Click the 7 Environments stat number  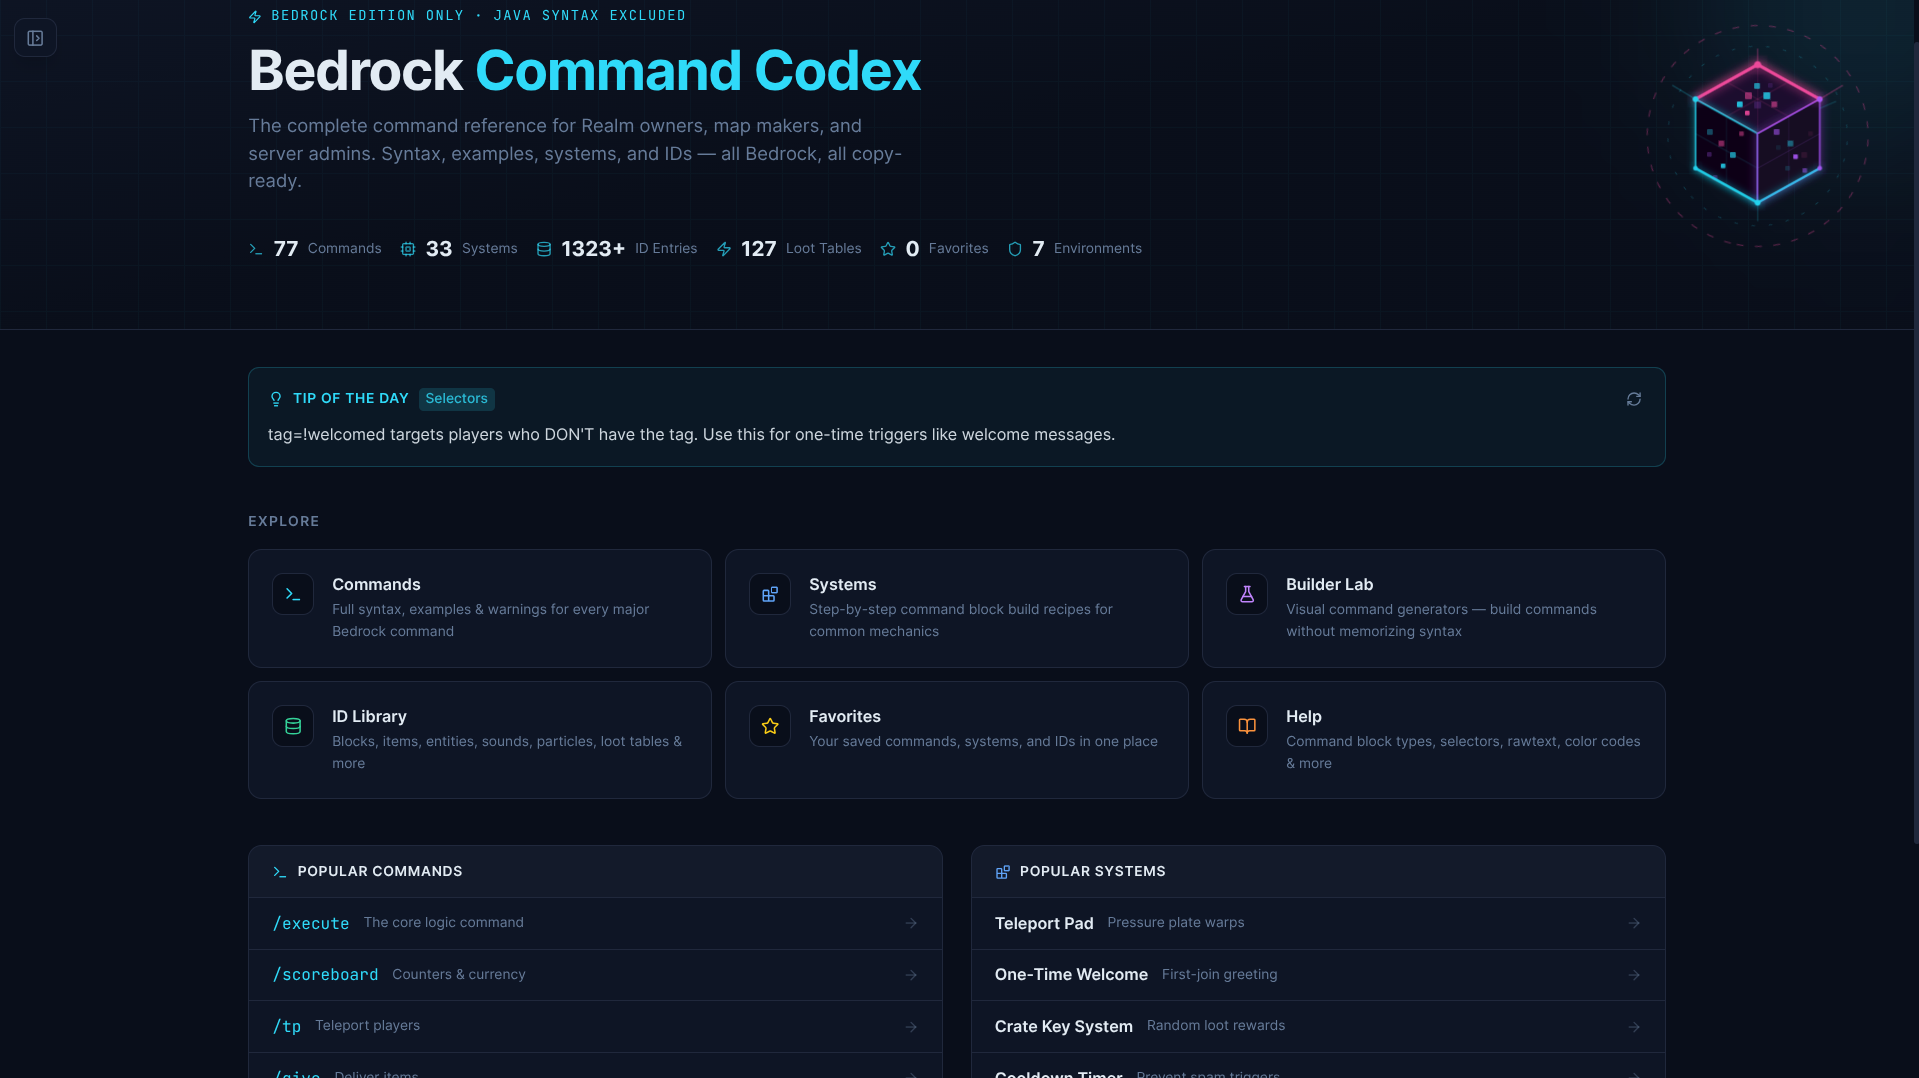pyautogui.click(x=1038, y=249)
